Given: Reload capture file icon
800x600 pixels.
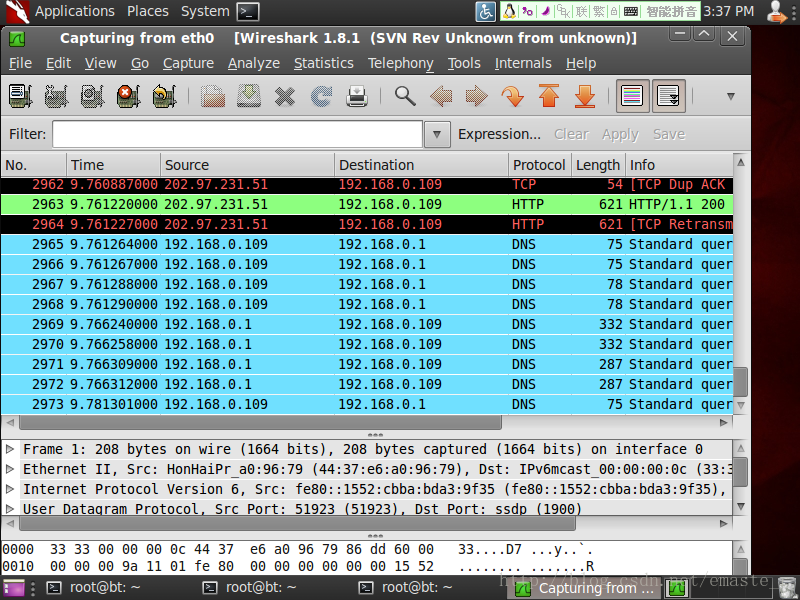Looking at the screenshot, I should point(321,96).
